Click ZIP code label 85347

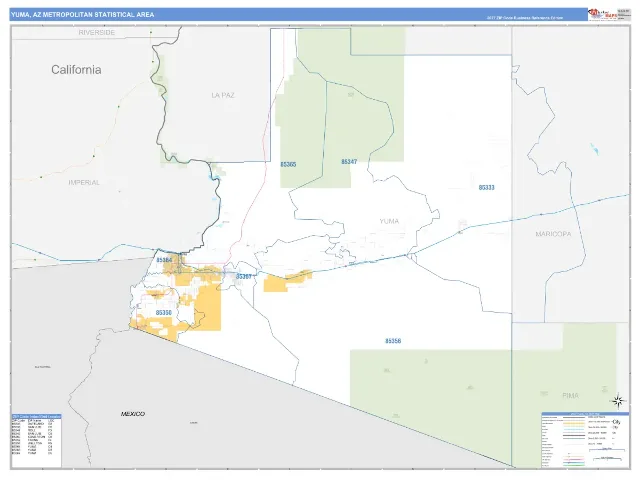349,162
